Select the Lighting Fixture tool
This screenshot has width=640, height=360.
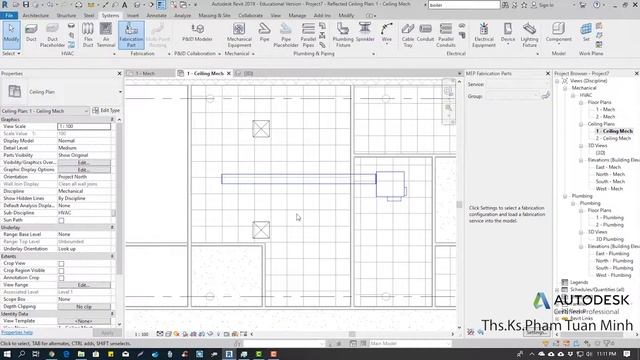pos(529,35)
